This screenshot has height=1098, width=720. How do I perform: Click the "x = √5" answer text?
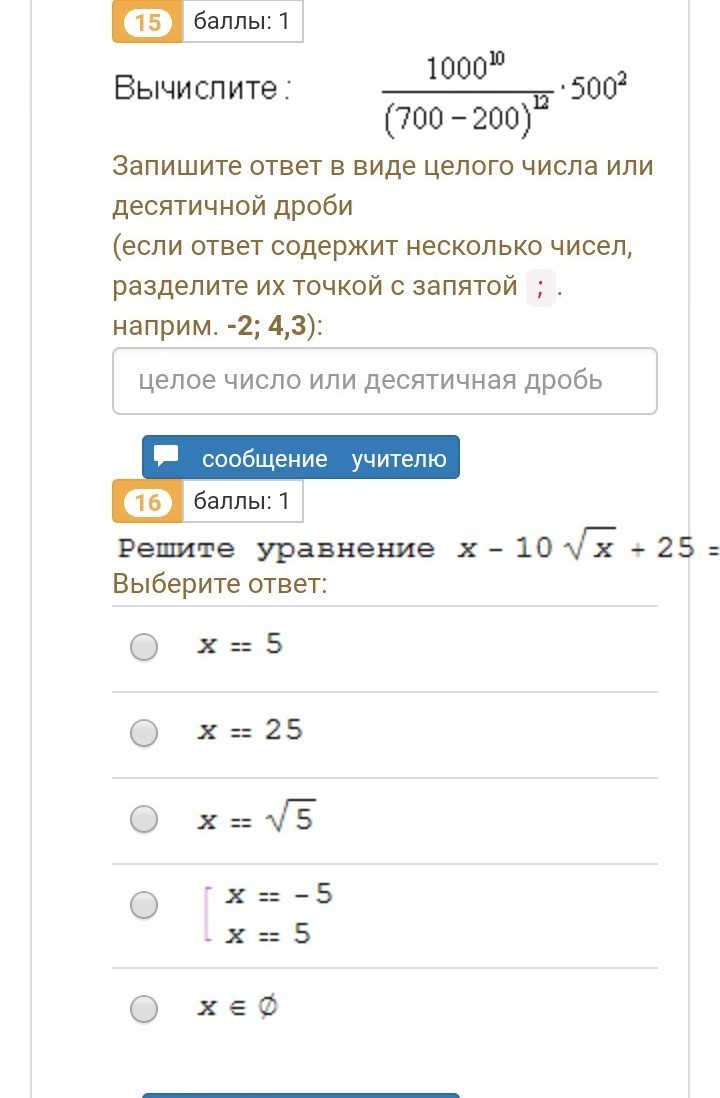pos(256,820)
